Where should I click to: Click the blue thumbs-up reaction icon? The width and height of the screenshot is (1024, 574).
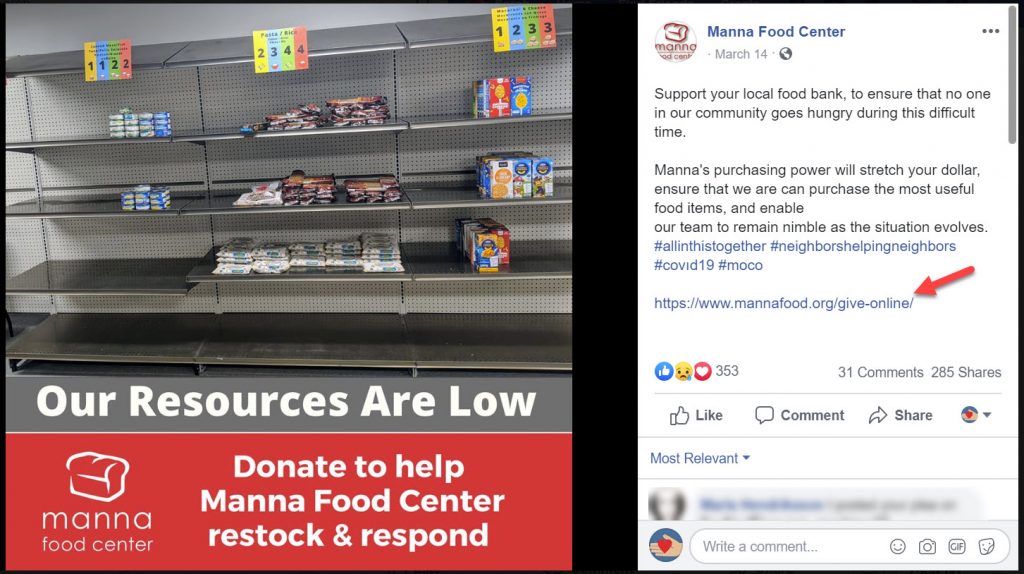(x=664, y=372)
